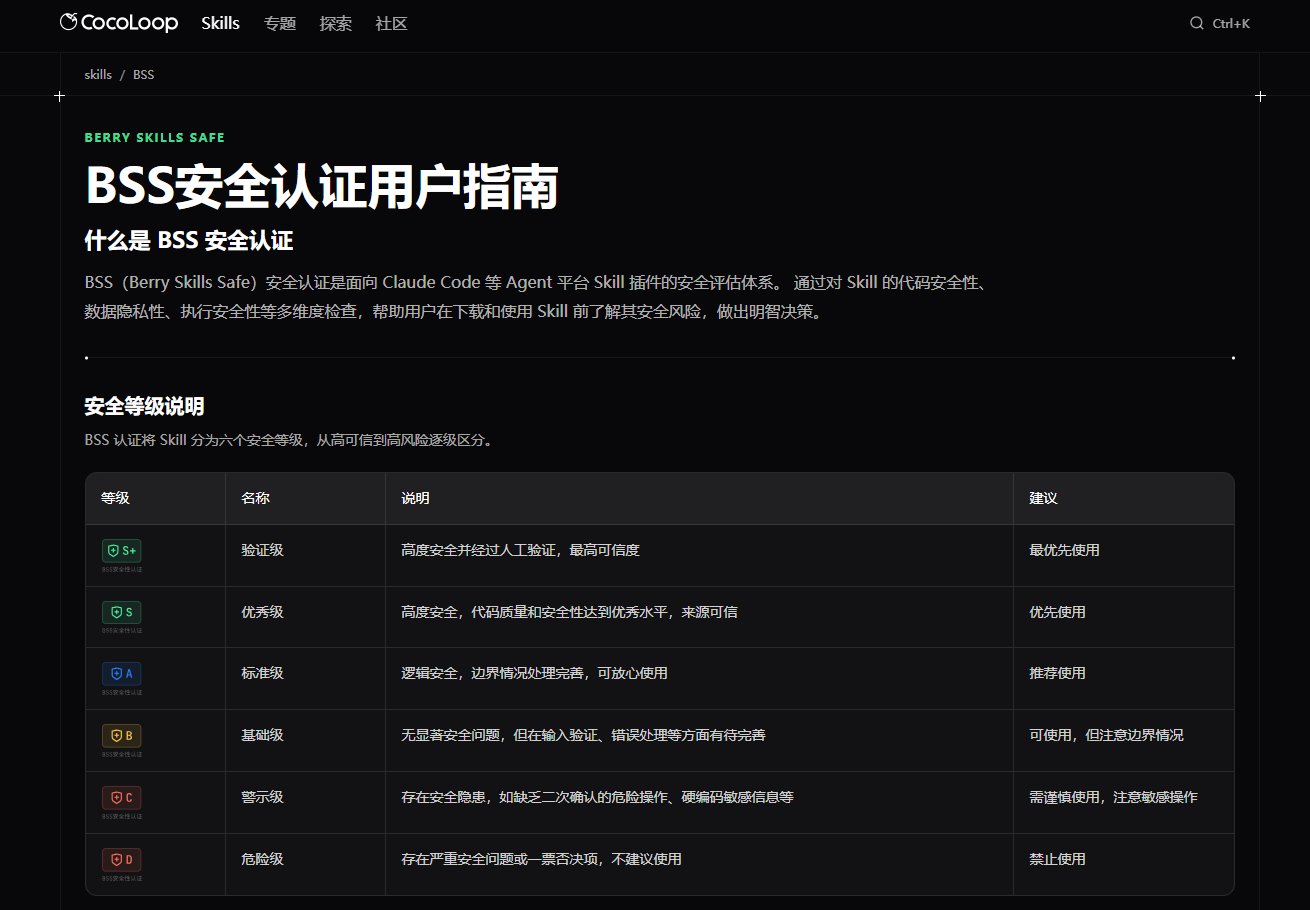Image resolution: width=1310 pixels, height=910 pixels.
Task: Click the BERRY SKILLS SAFE label
Action: (155, 137)
